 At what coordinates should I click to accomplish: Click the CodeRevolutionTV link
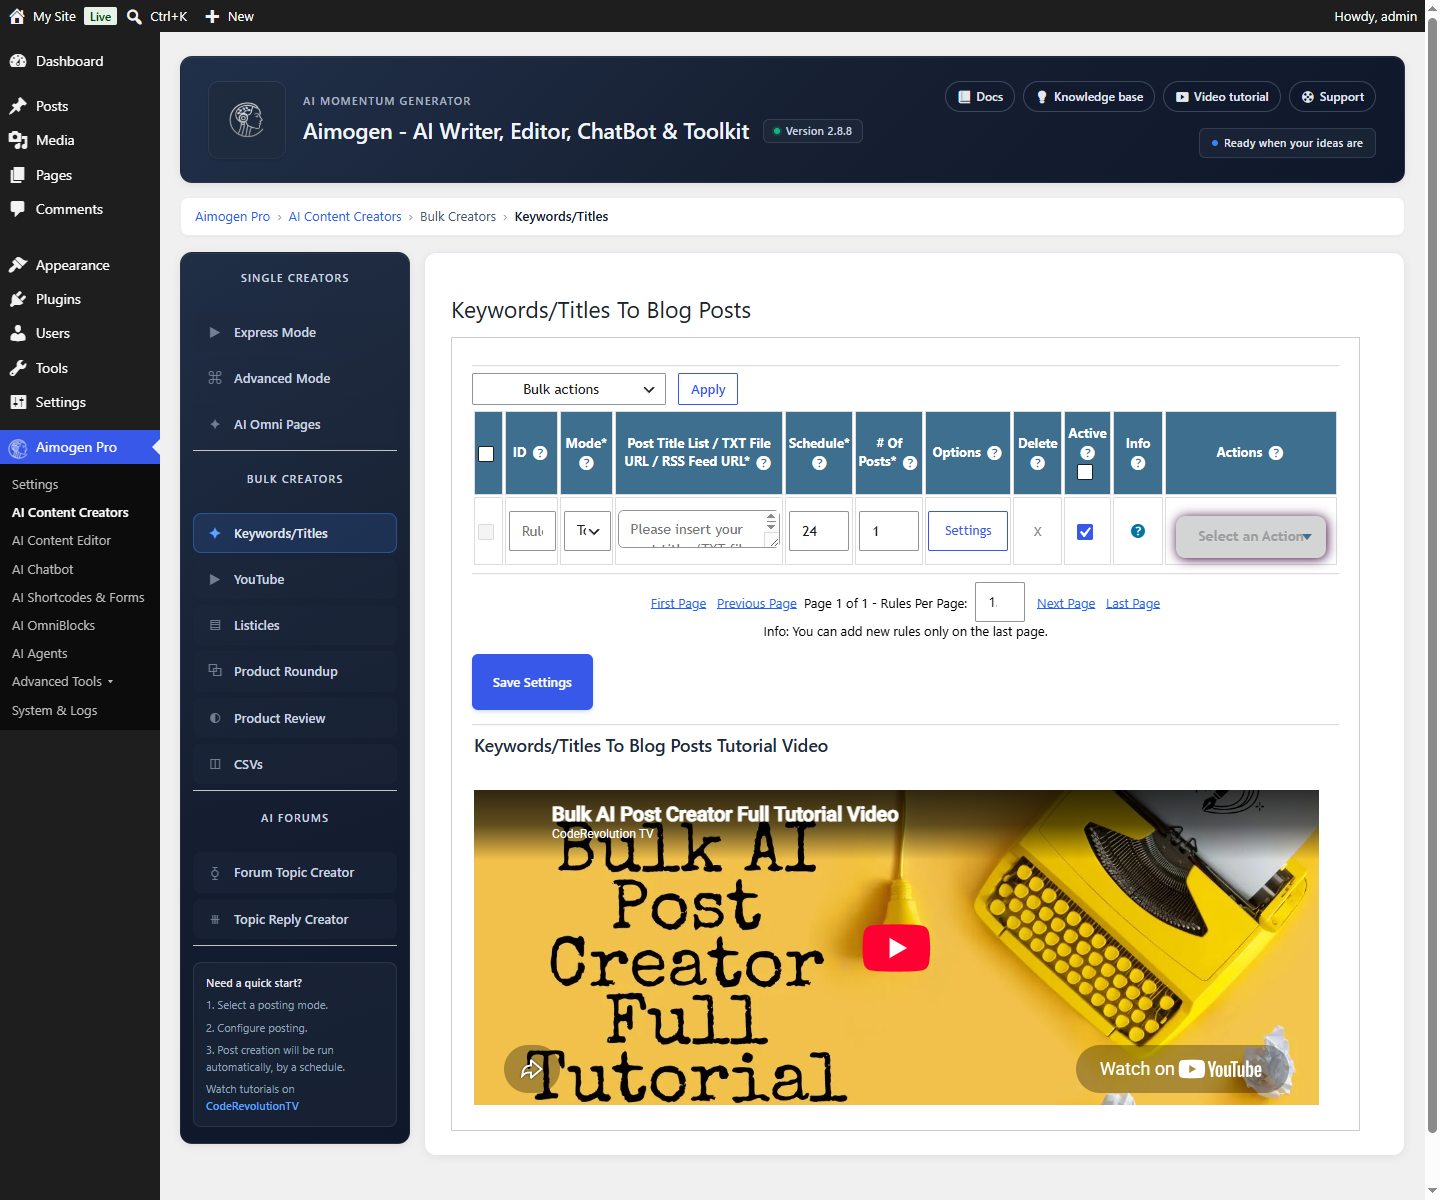(x=252, y=1106)
